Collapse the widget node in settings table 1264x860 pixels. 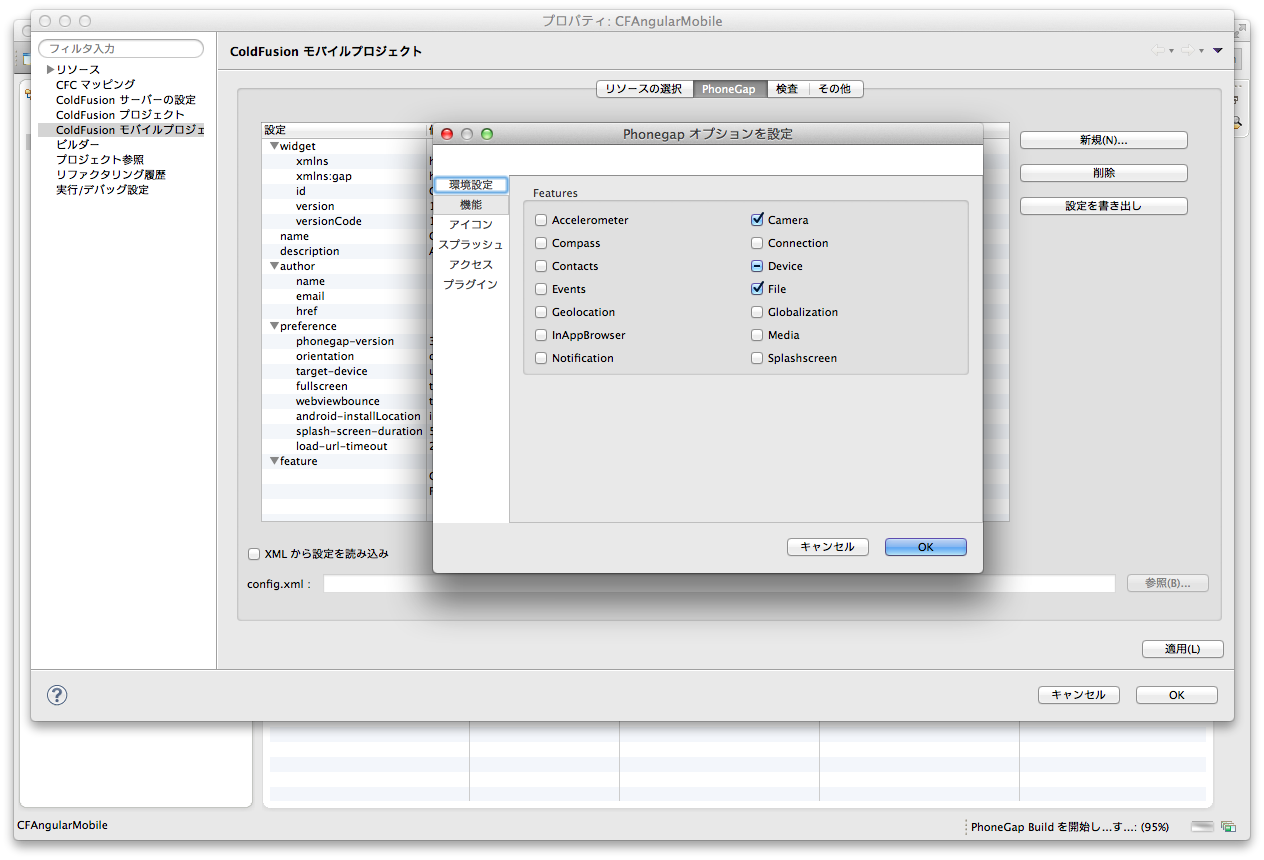point(274,146)
